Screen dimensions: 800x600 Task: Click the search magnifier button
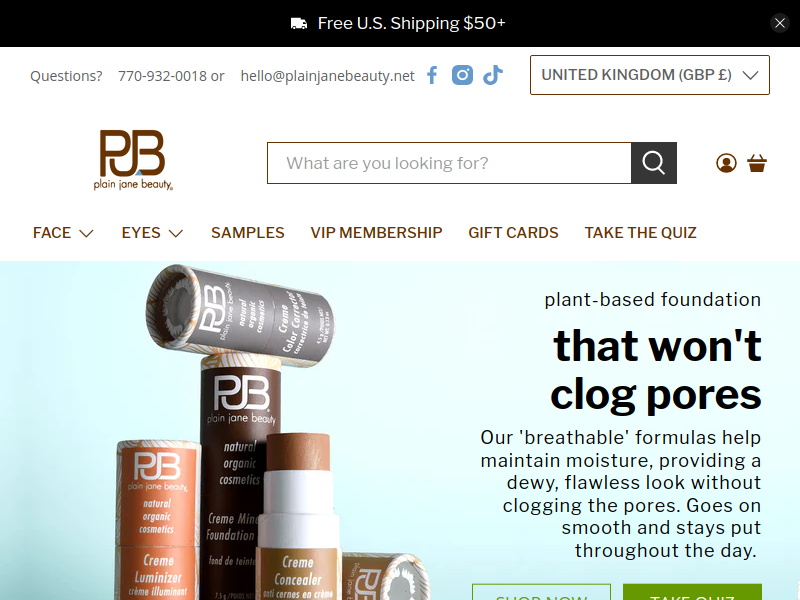coord(654,163)
